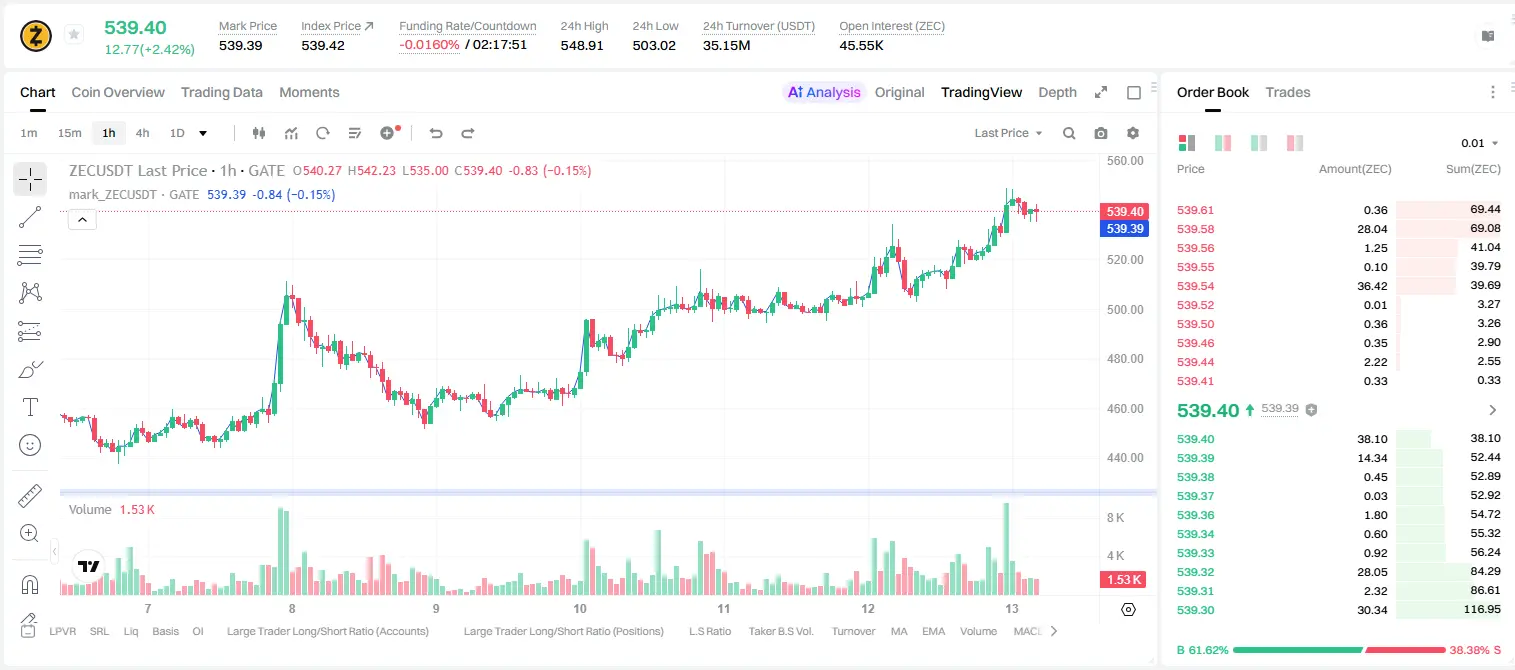Search symbols with the magnifier icon

tap(1069, 133)
